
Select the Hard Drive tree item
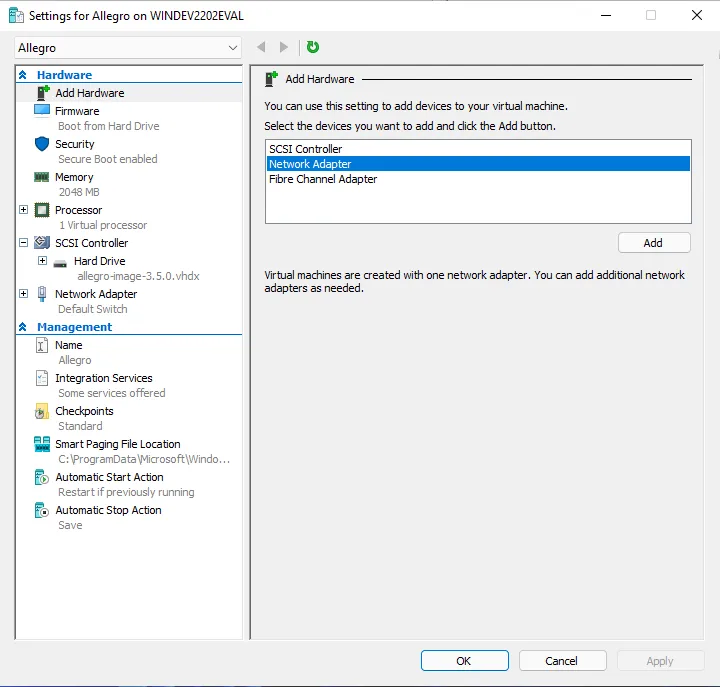point(99,261)
